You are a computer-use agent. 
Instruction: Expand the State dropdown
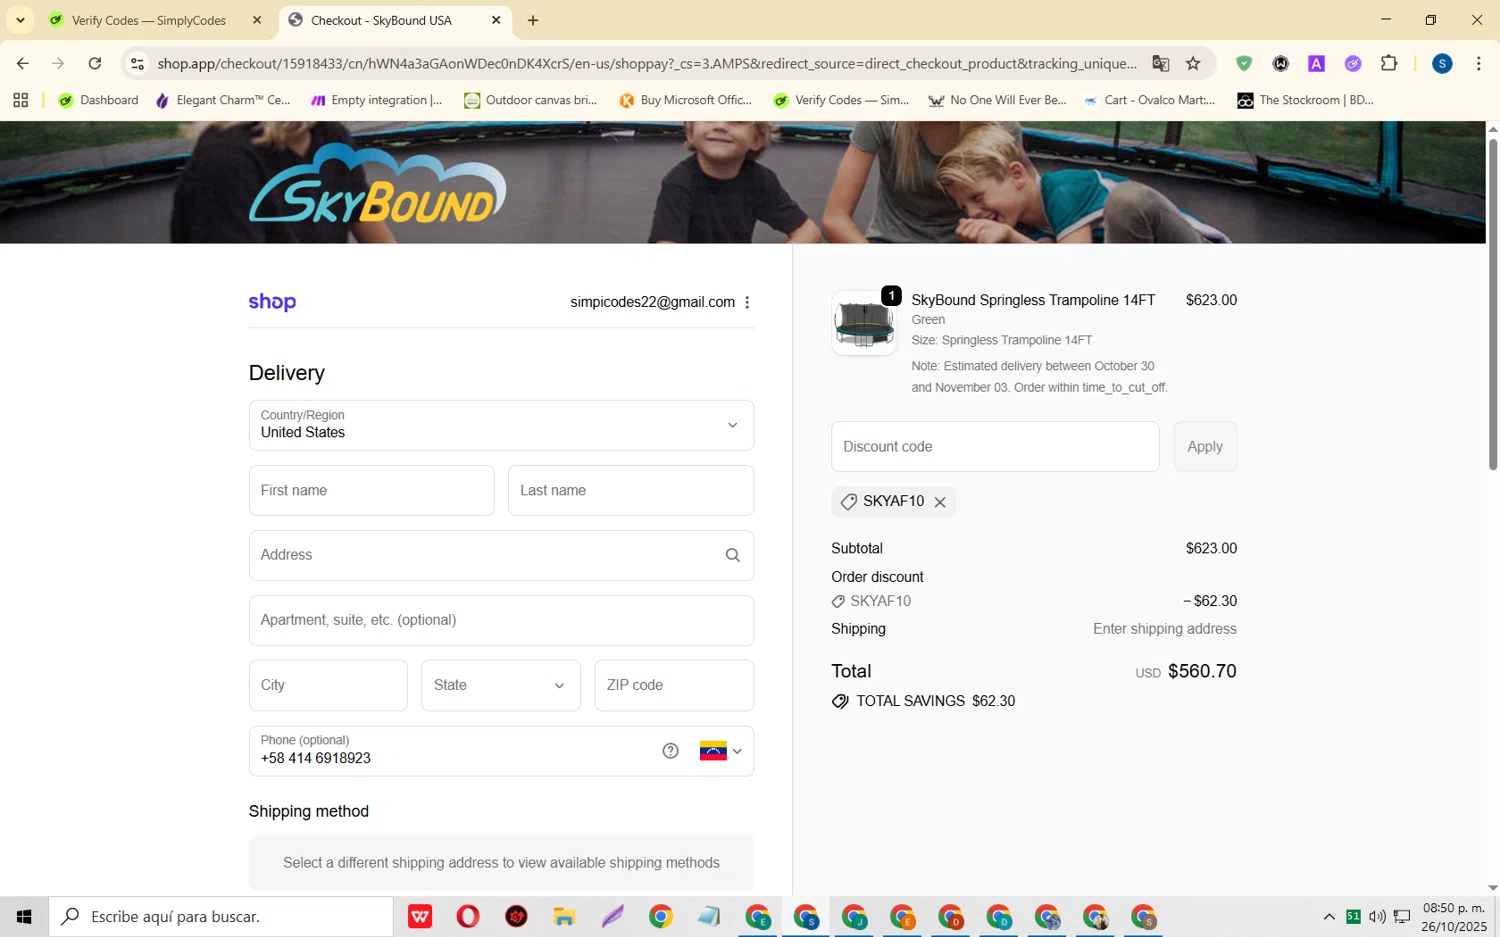(x=501, y=685)
